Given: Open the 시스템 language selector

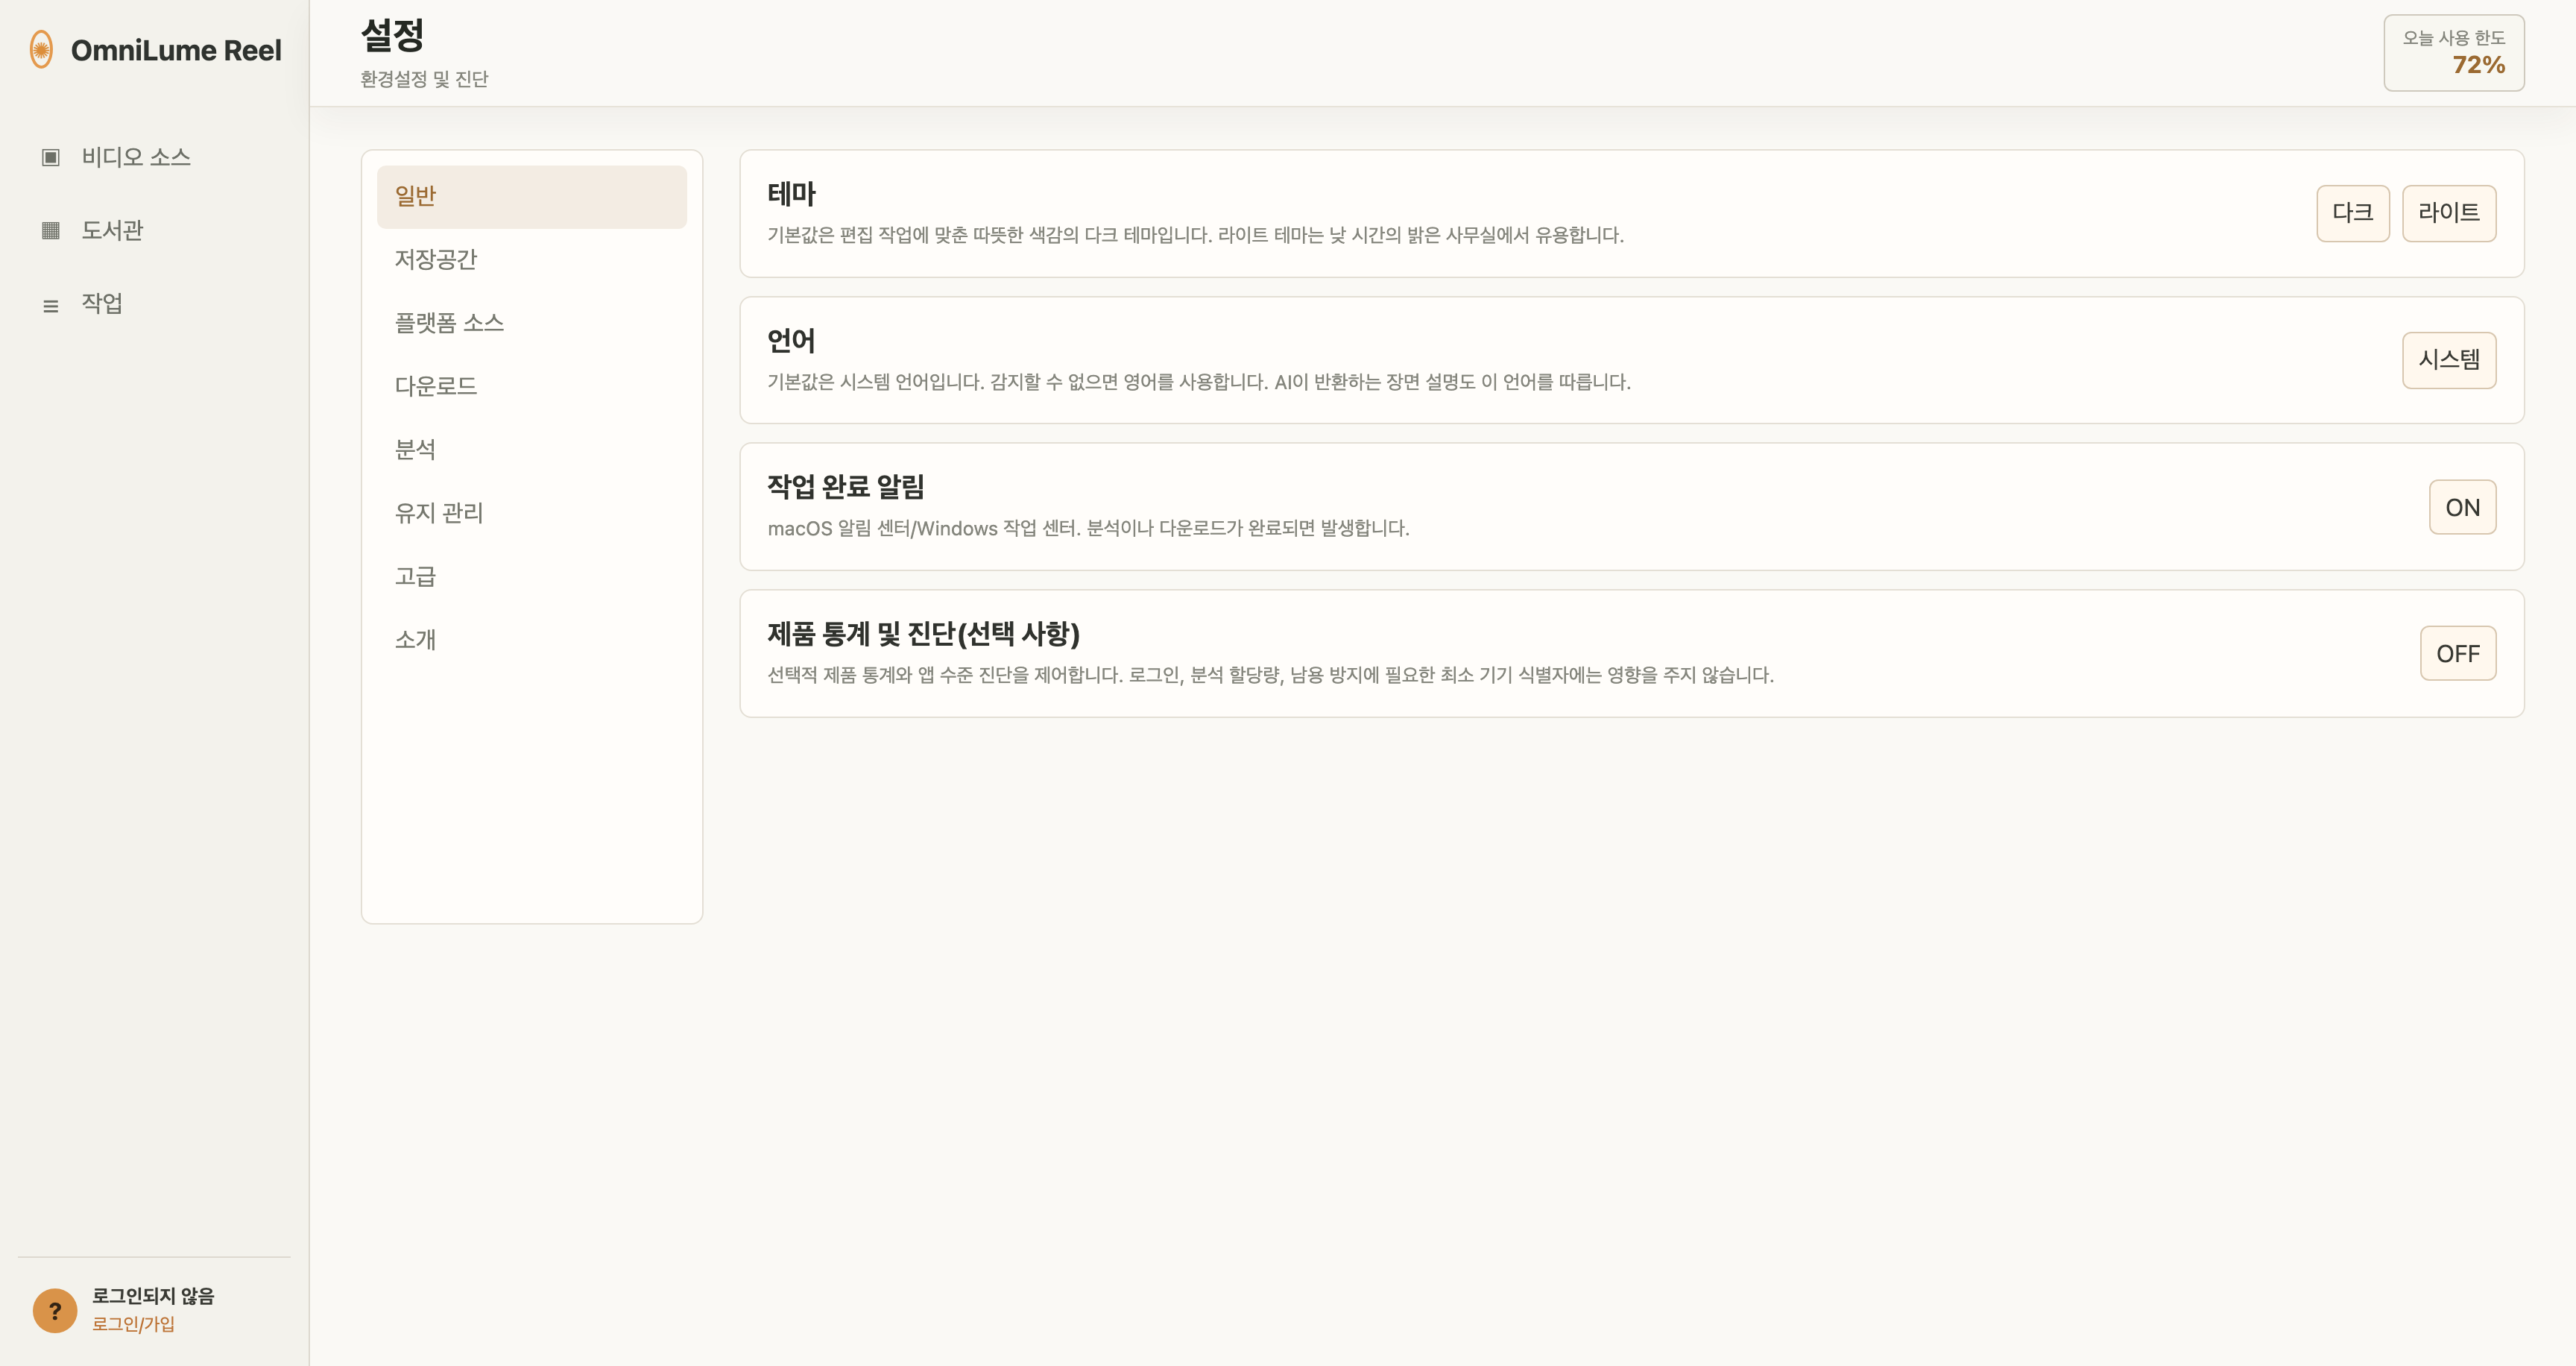Looking at the screenshot, I should [2449, 360].
